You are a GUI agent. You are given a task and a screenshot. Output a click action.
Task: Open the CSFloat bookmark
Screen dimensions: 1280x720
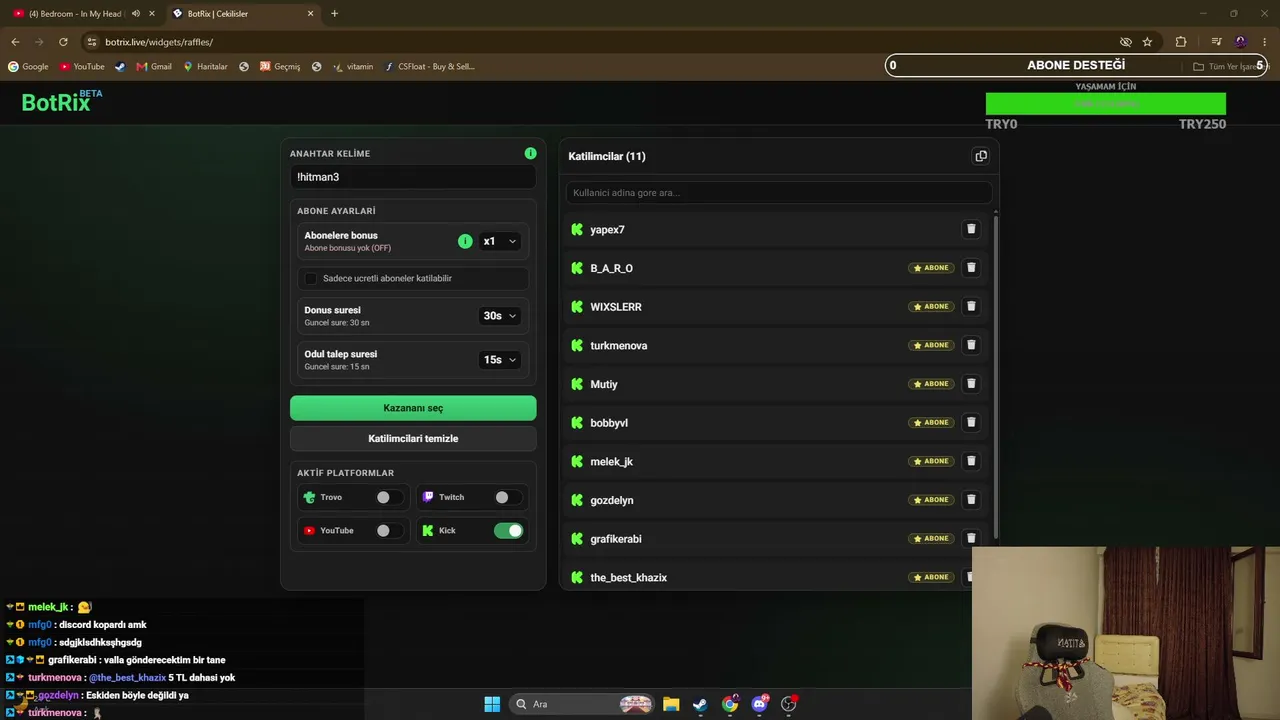(429, 67)
